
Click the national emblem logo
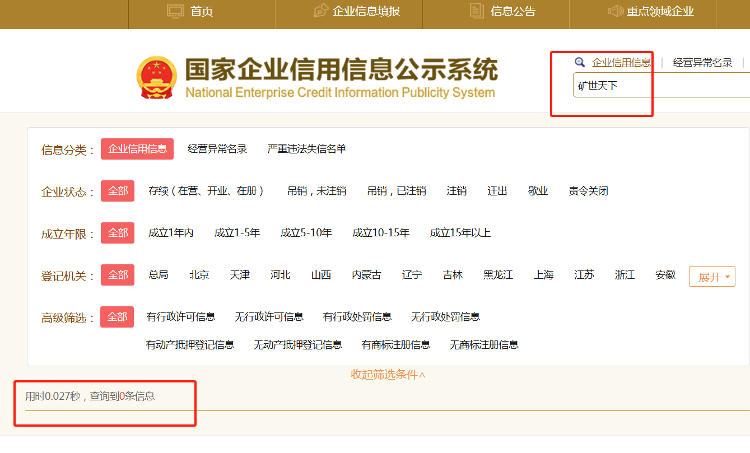coord(157,77)
